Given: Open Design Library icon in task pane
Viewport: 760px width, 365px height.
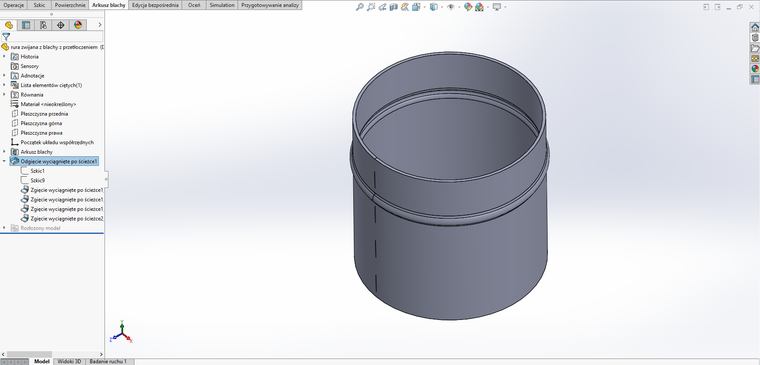Looking at the screenshot, I should (755, 37).
